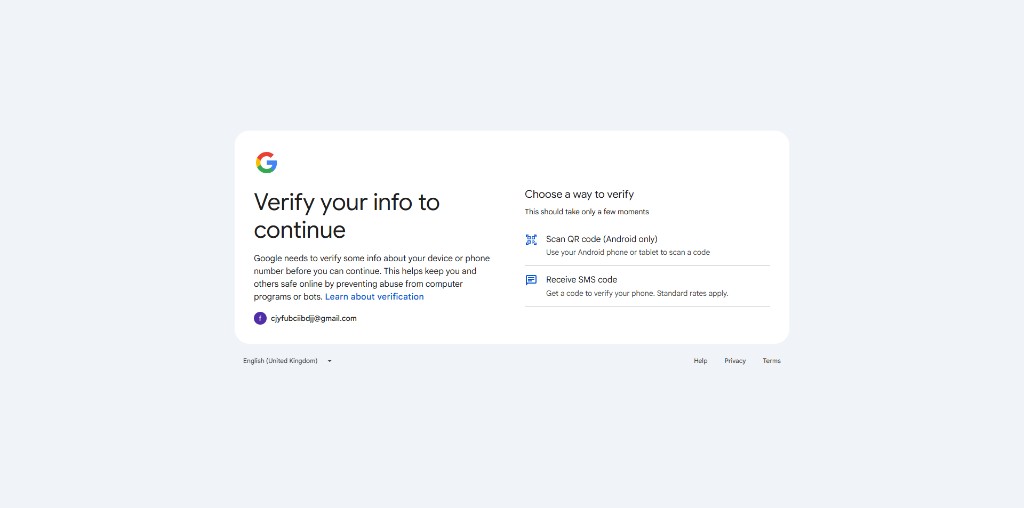Click 'Use your Android phone or tablet' description
The width and height of the screenshot is (1024, 508).
tap(627, 253)
